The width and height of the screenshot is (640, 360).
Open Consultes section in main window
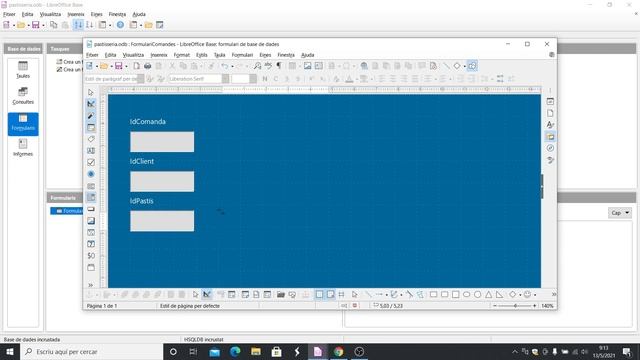click(23, 96)
